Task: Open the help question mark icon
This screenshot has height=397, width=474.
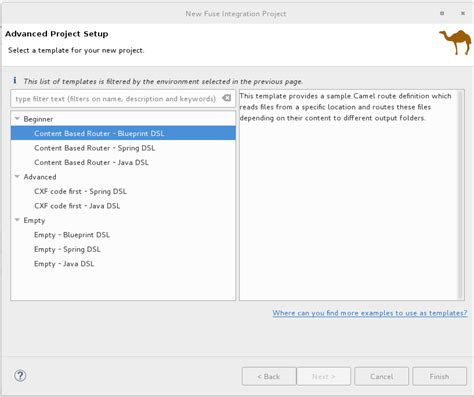Action: (20, 376)
